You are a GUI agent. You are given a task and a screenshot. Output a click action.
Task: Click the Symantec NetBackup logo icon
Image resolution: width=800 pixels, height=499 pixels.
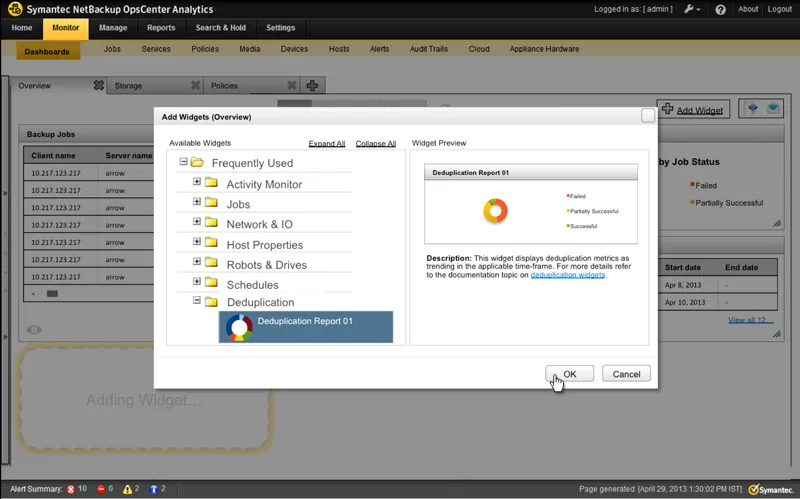(x=15, y=9)
